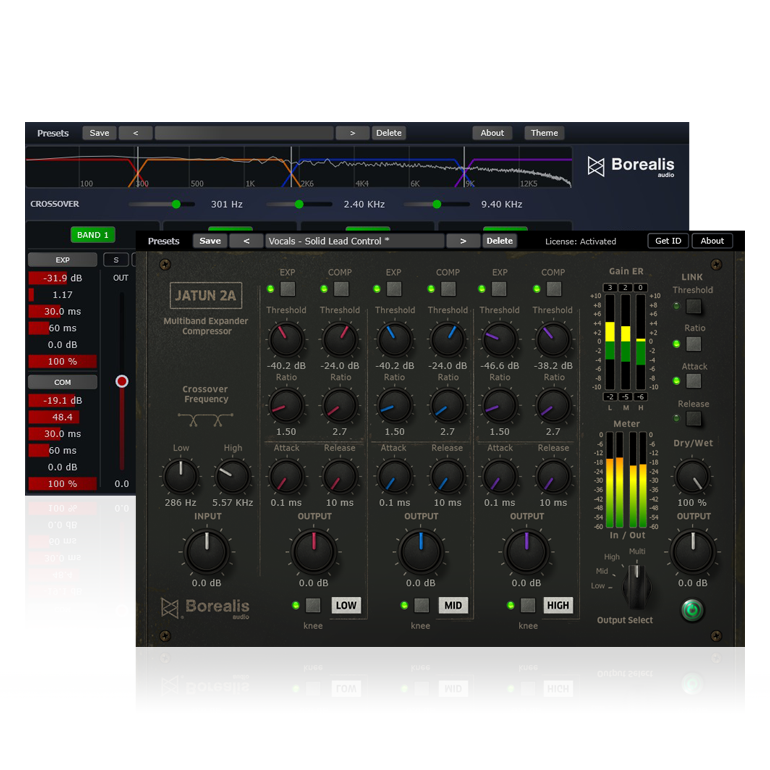This screenshot has height=770, width=770.
Task: Toggle the knee switch beside MID
Action: [421, 605]
